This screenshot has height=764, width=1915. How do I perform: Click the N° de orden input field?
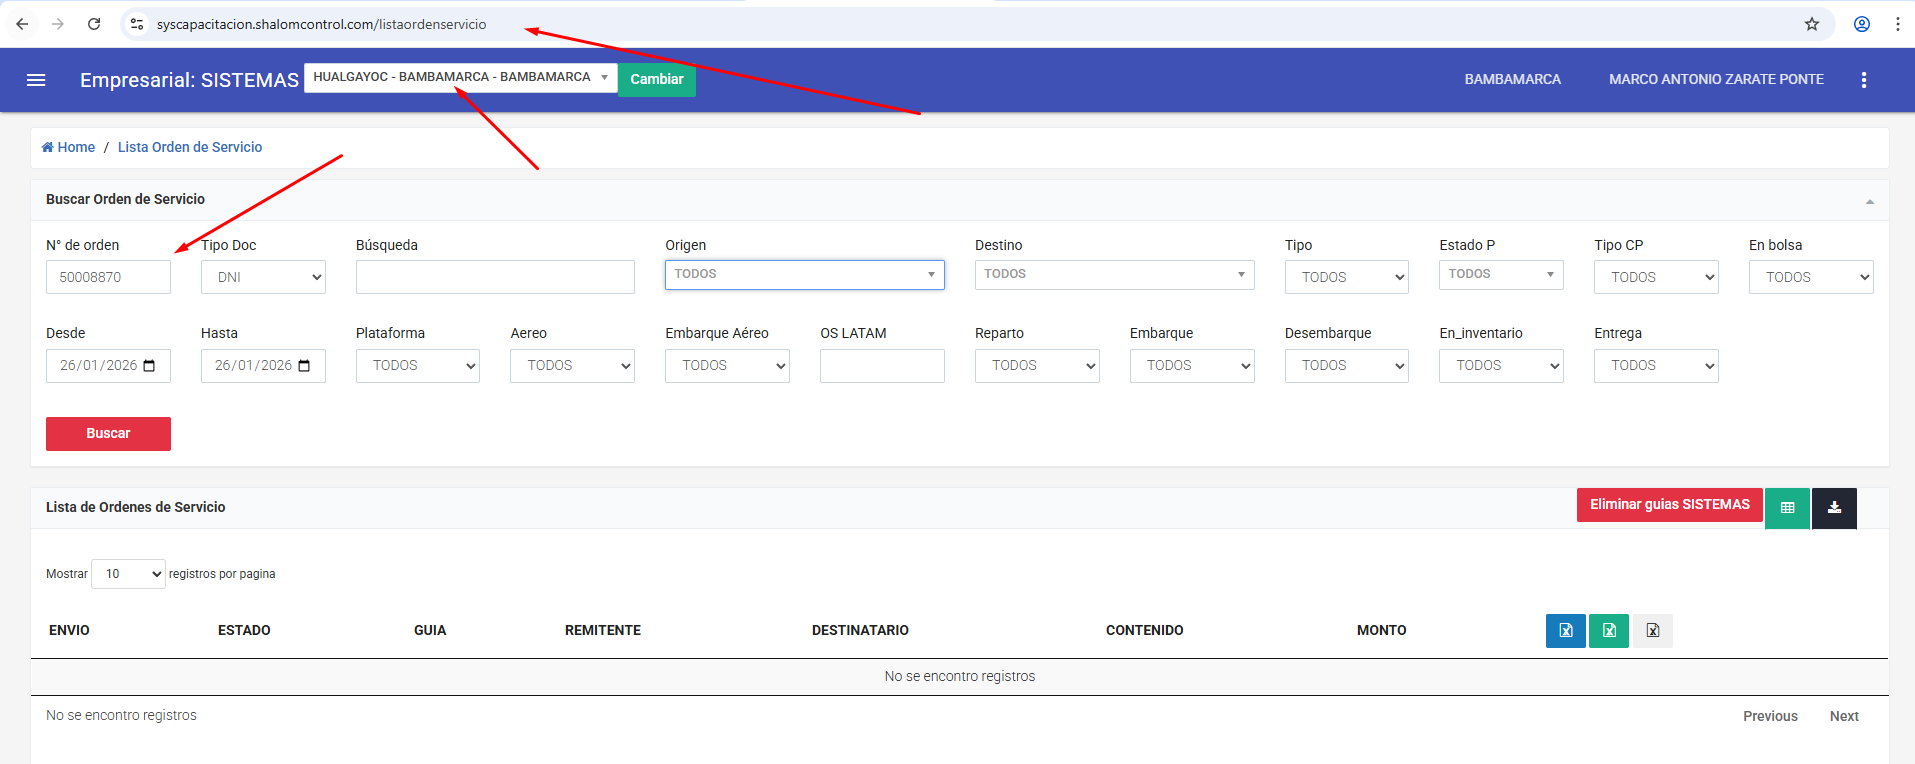pos(108,278)
